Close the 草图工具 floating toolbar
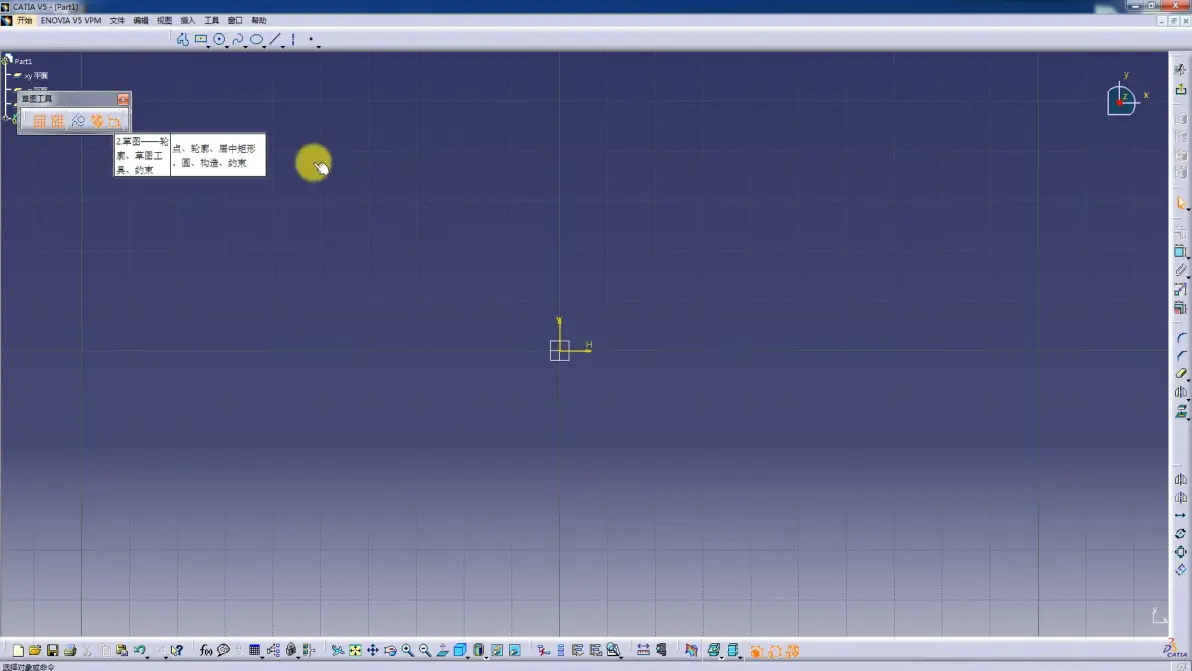The image size is (1192, 671). pyautogui.click(x=123, y=100)
